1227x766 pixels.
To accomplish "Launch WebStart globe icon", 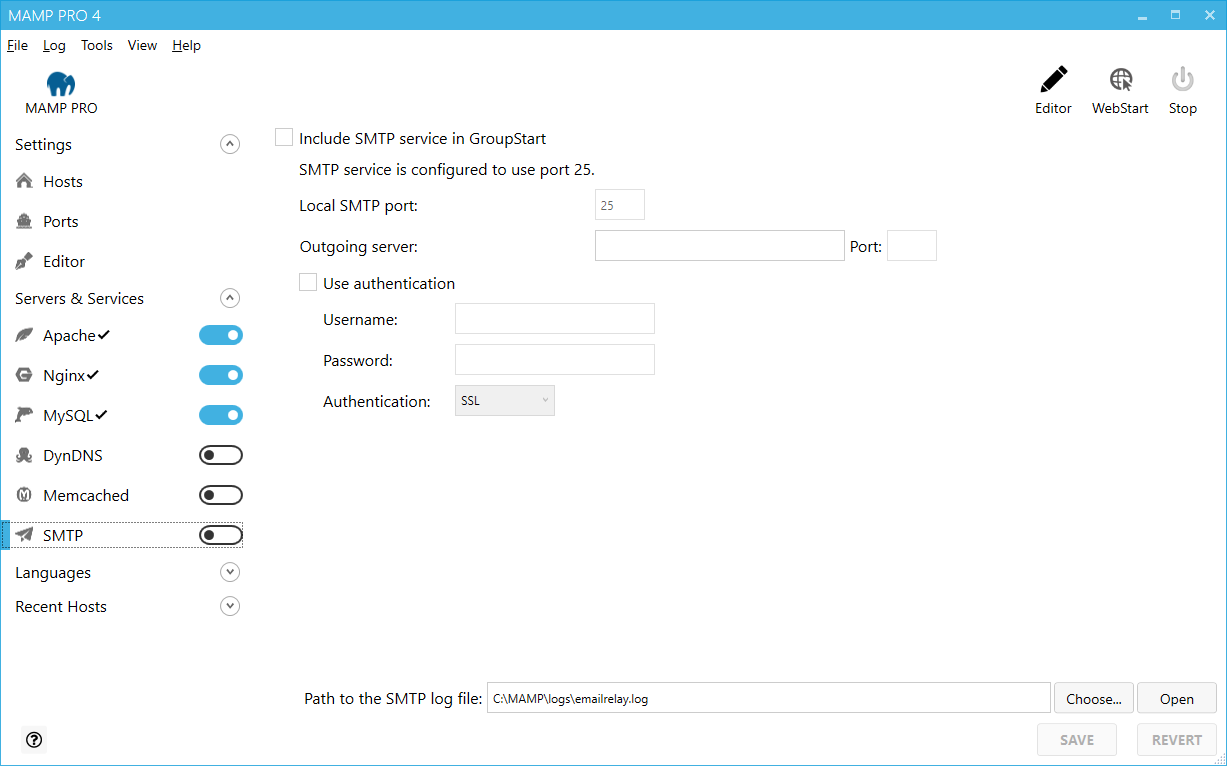I will 1121,80.
